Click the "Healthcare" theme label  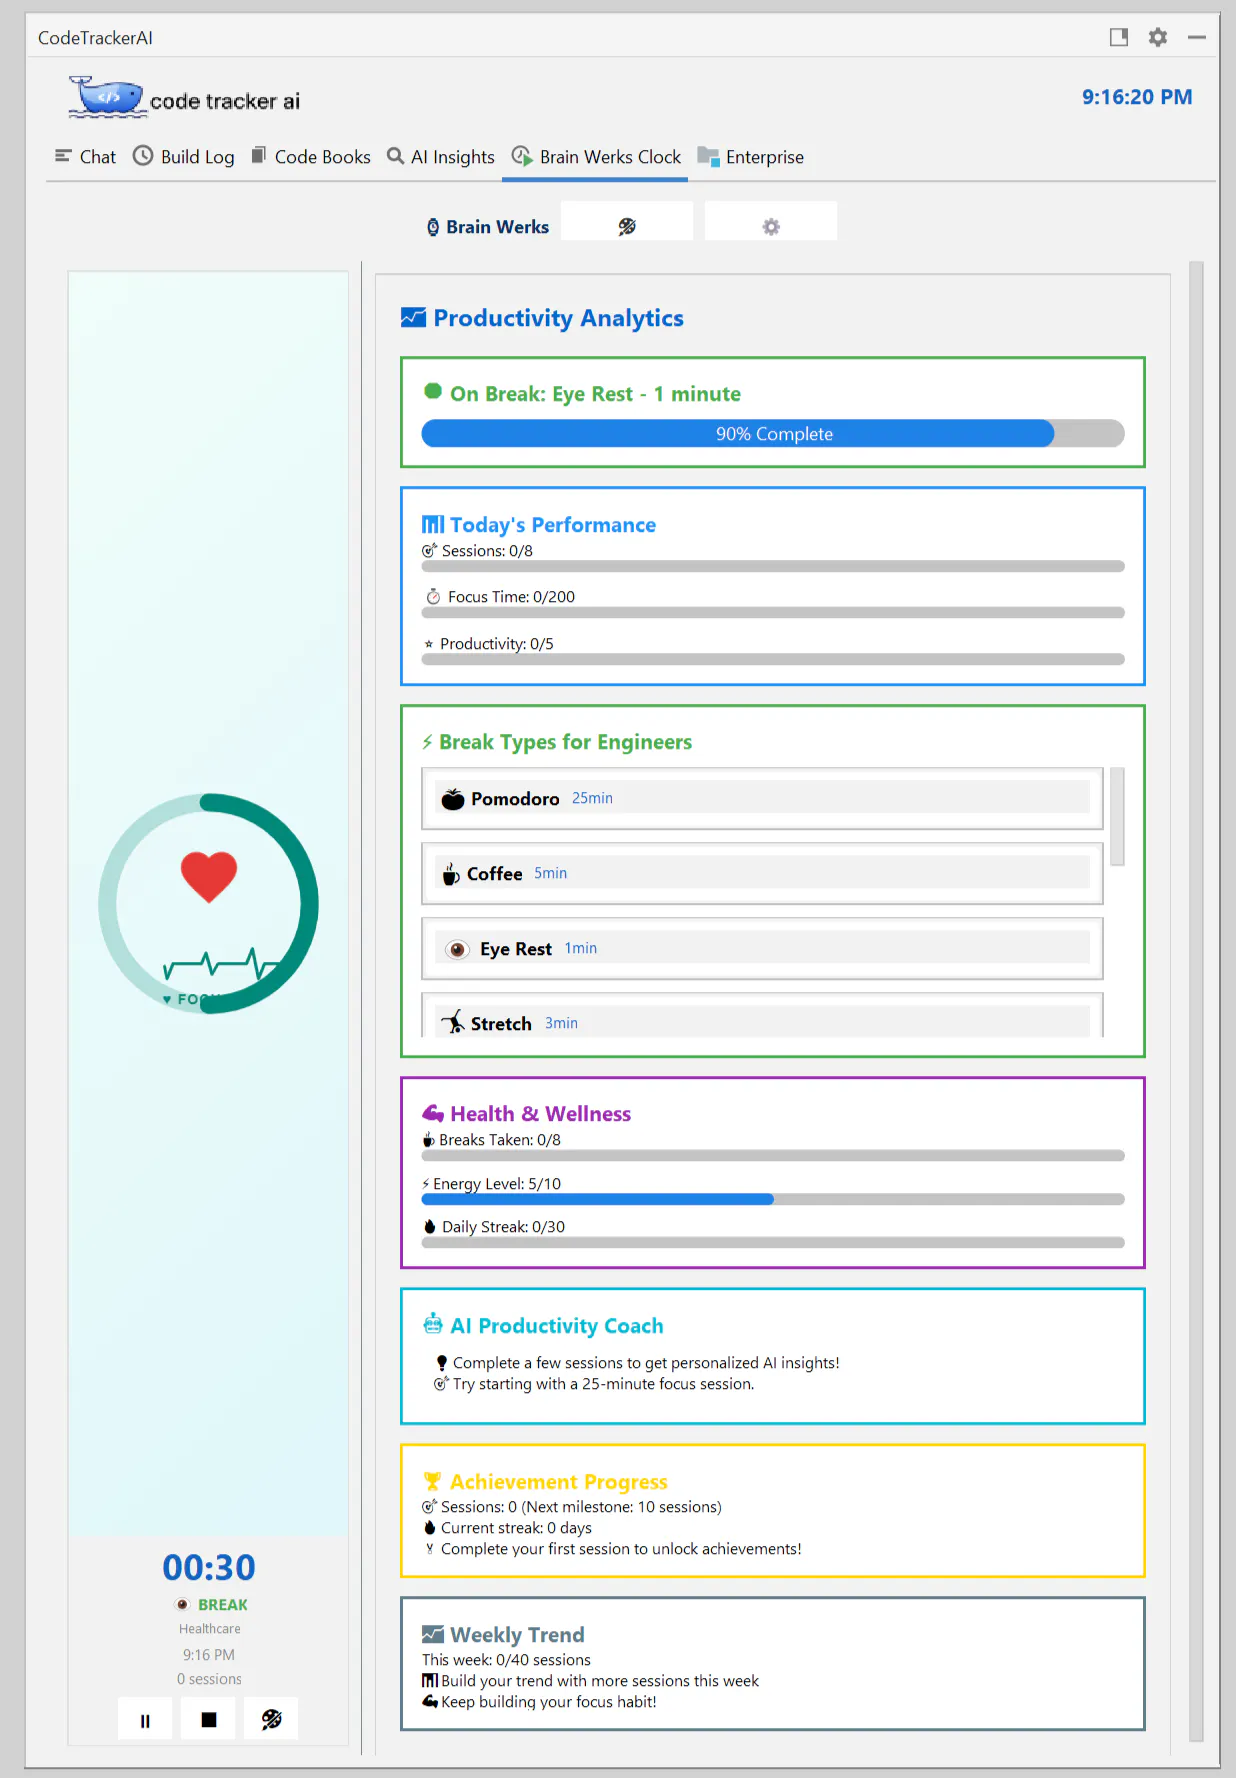pyautogui.click(x=209, y=1629)
